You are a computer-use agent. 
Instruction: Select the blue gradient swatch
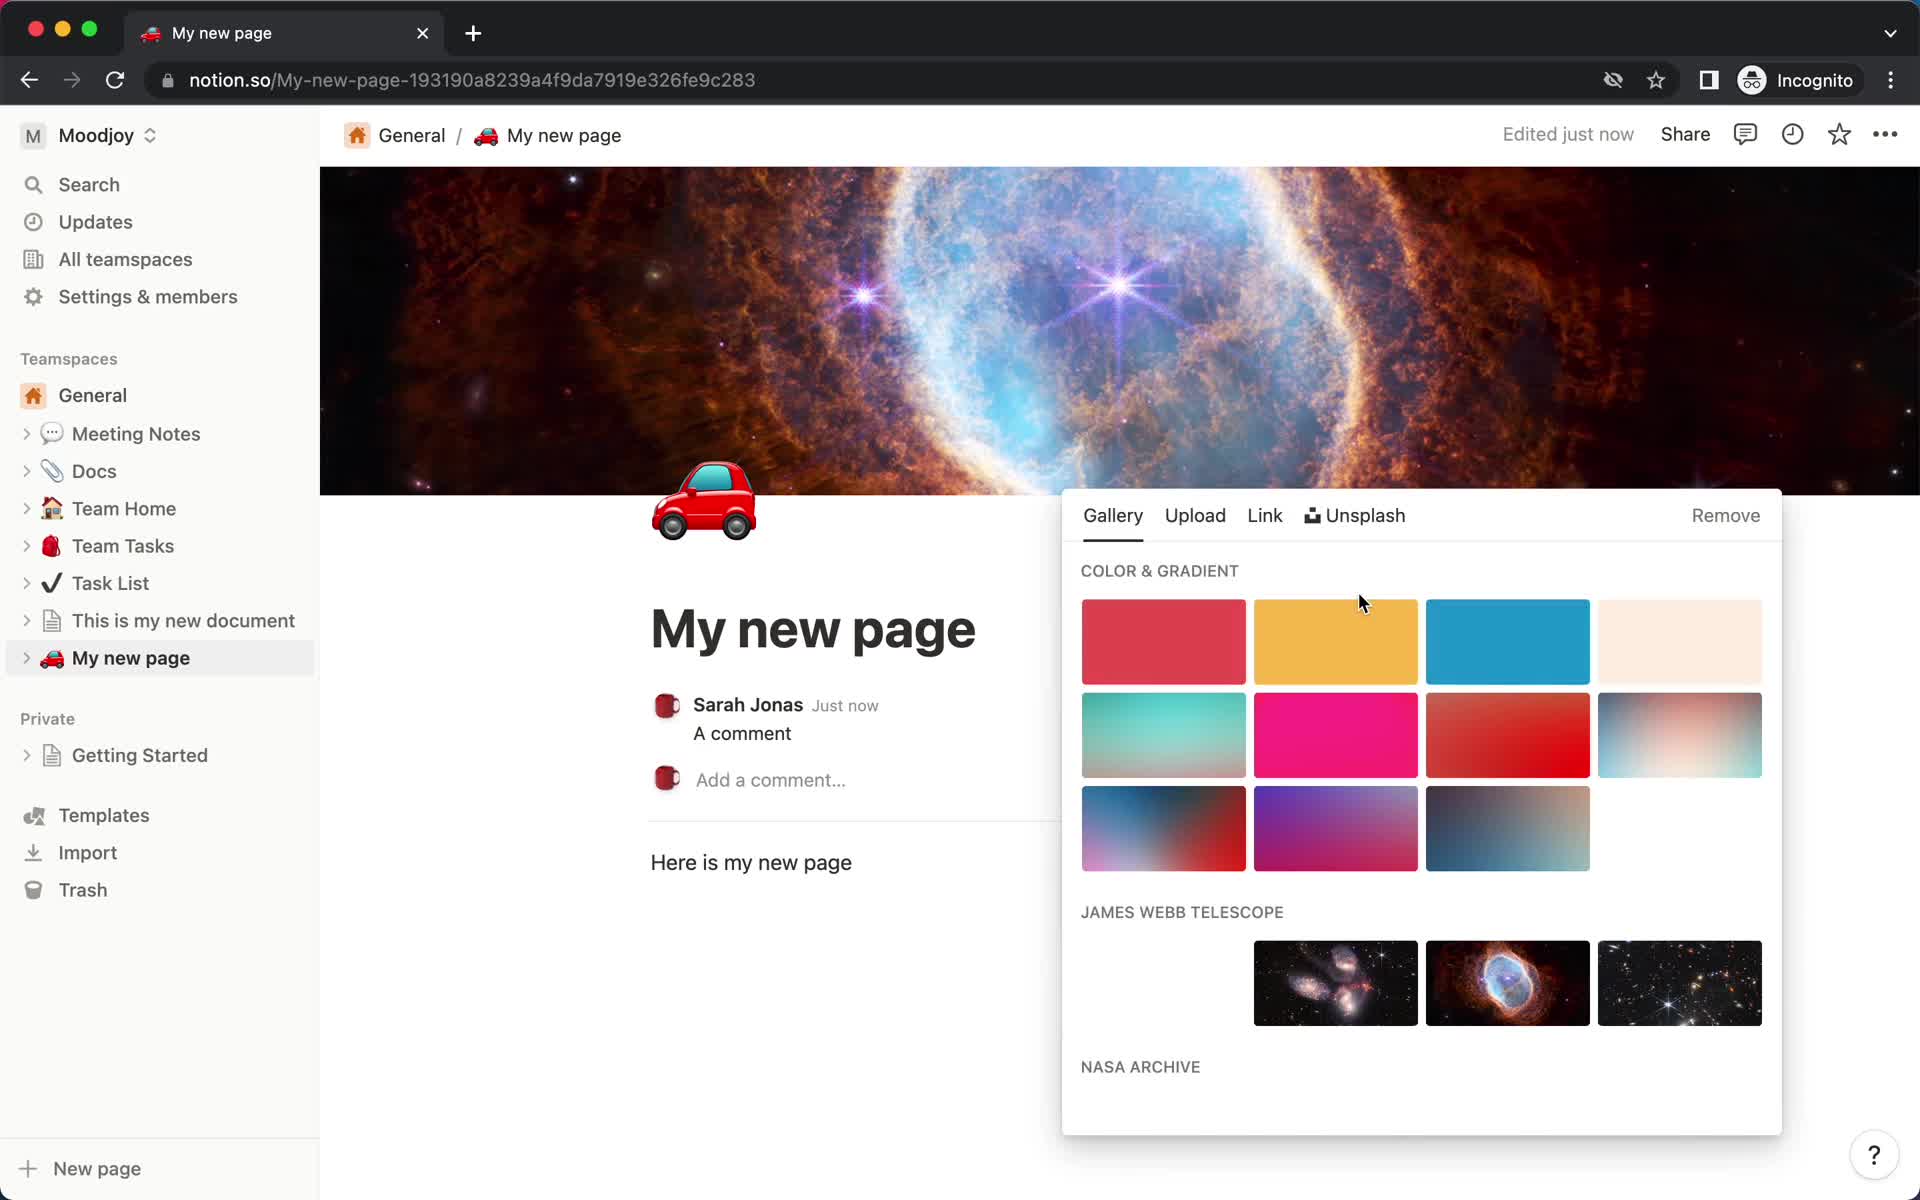pos(1507,827)
